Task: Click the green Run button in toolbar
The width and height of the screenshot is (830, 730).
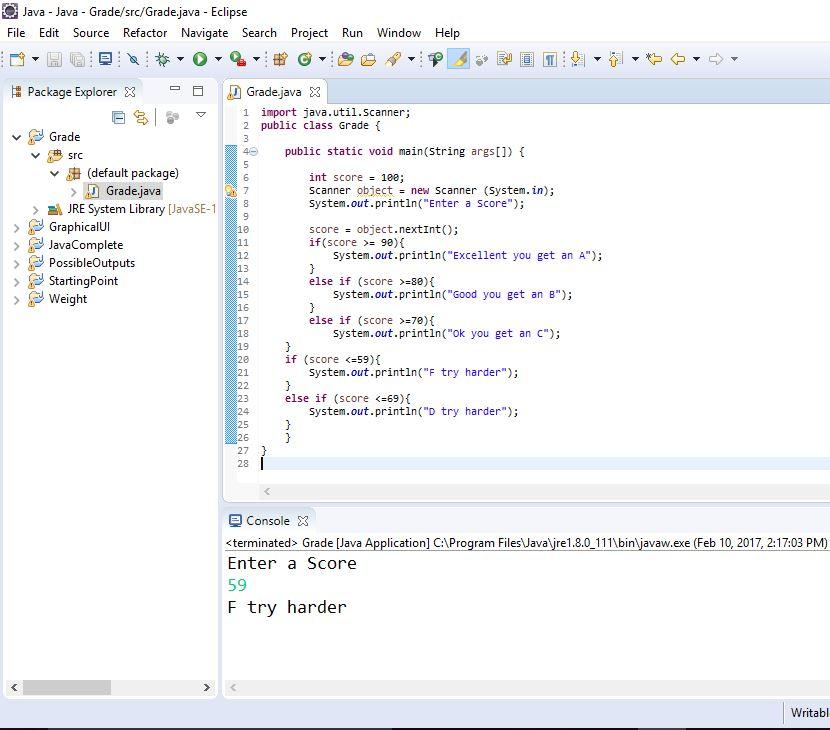Action: [200, 59]
